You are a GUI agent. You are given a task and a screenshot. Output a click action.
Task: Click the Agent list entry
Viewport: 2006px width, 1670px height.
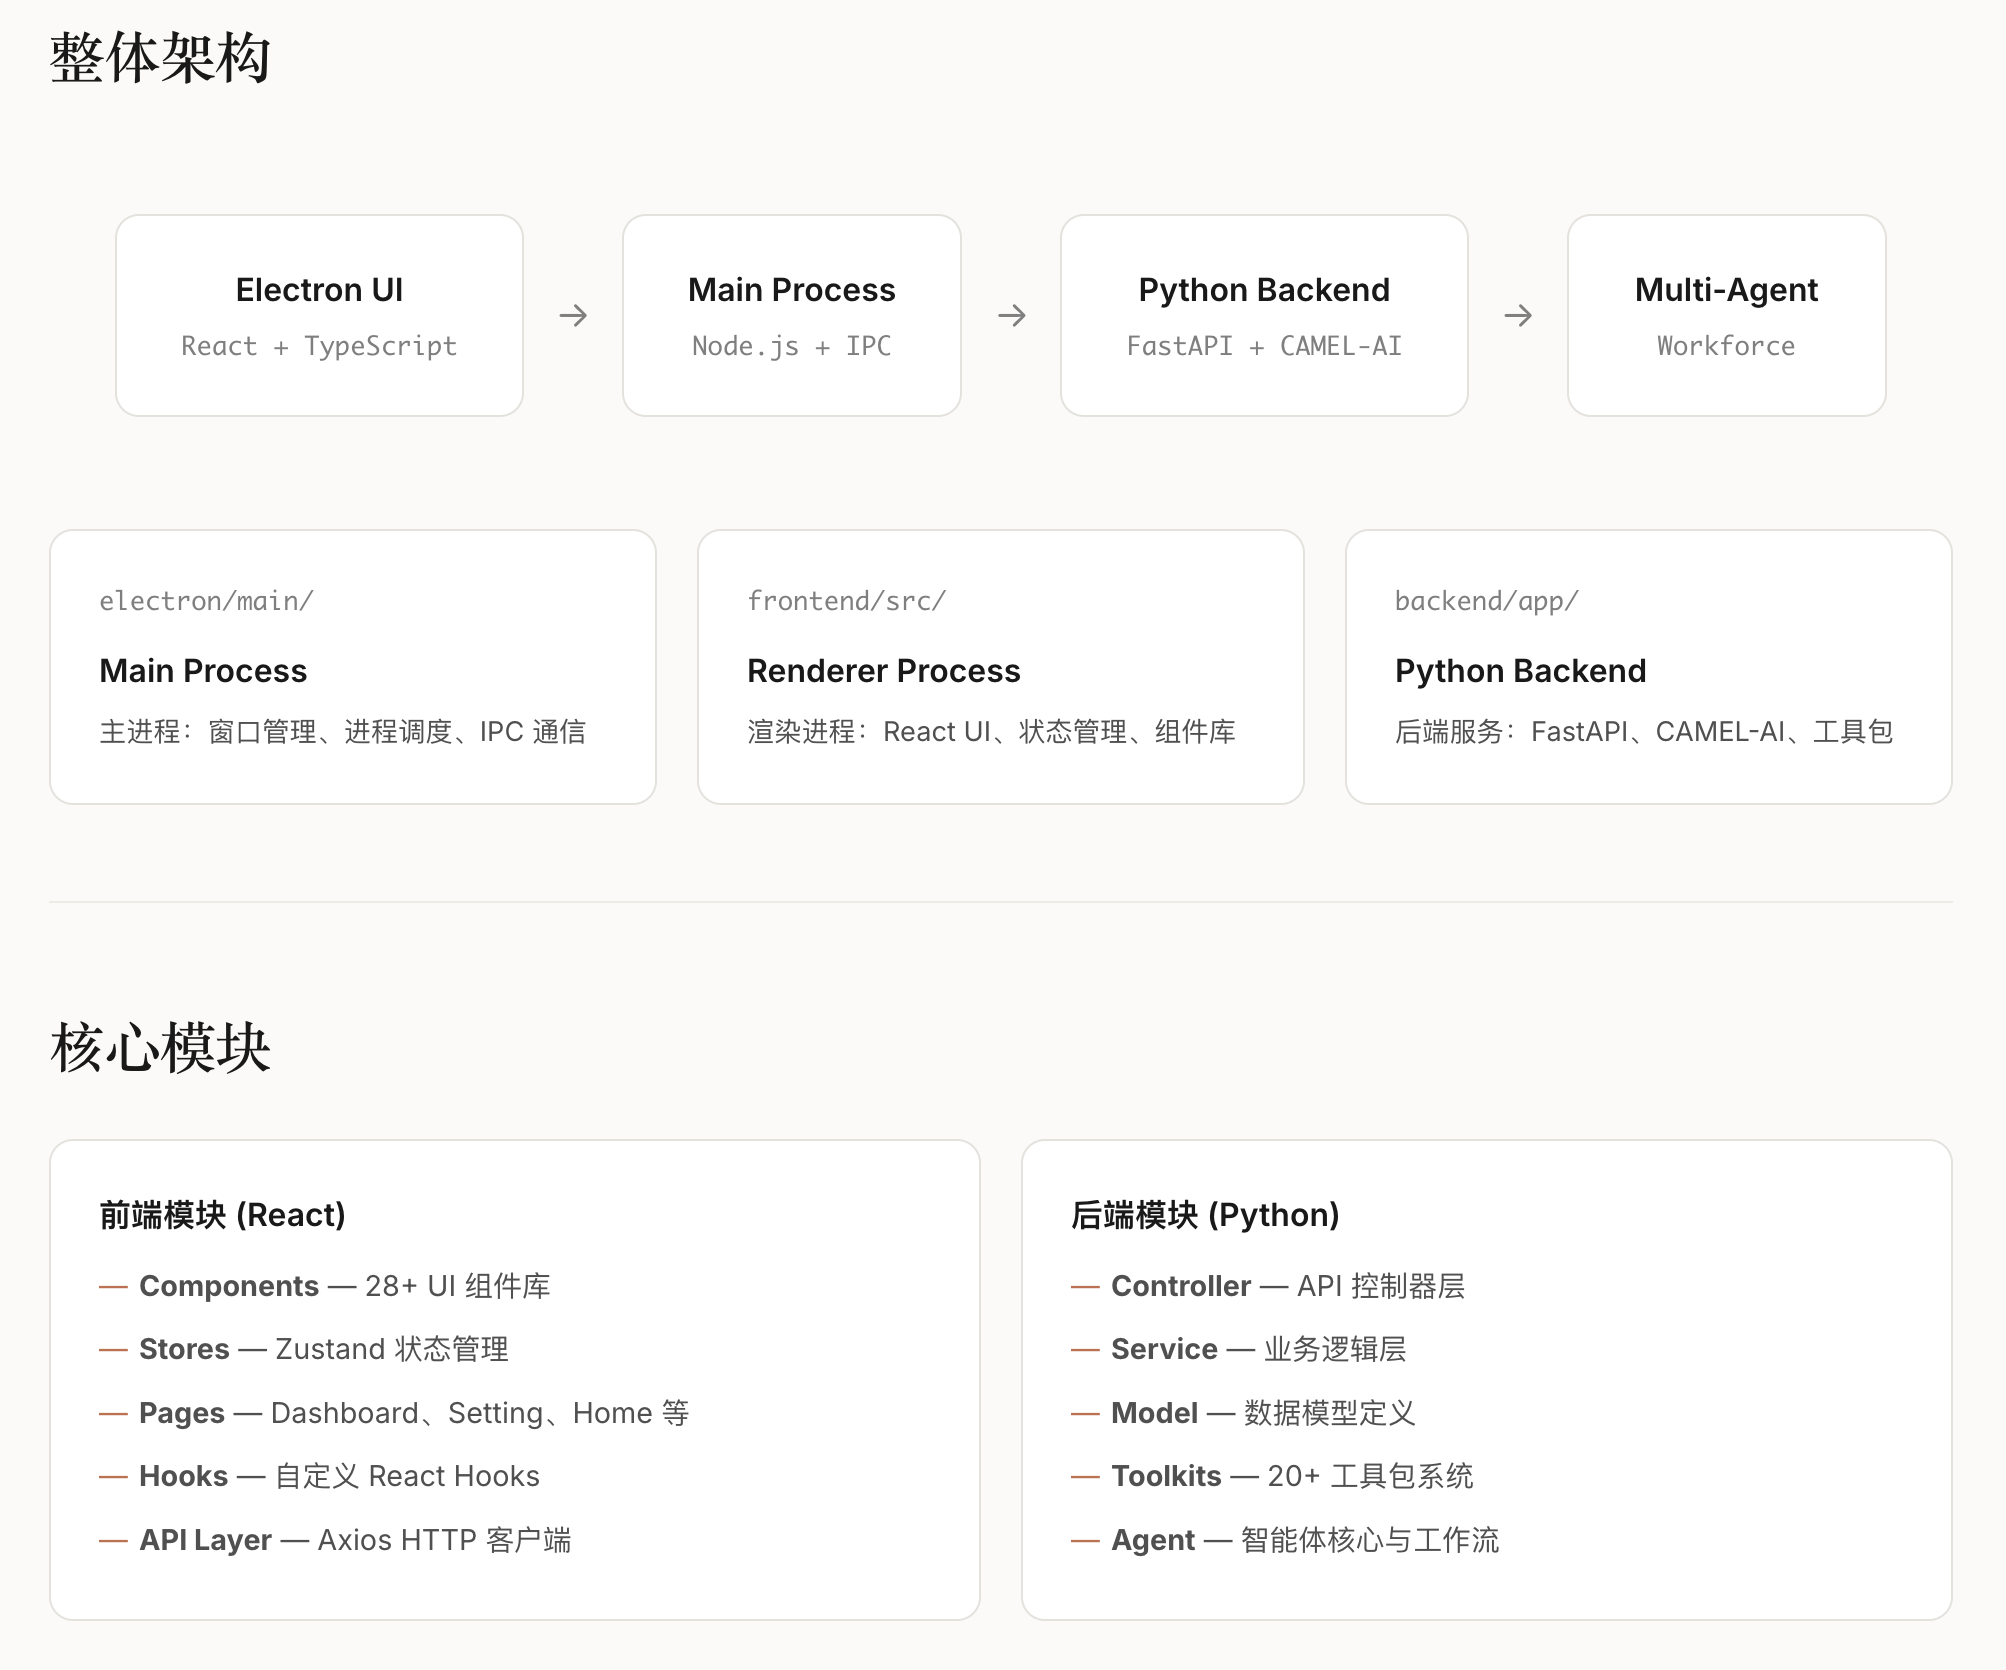1304,1540
